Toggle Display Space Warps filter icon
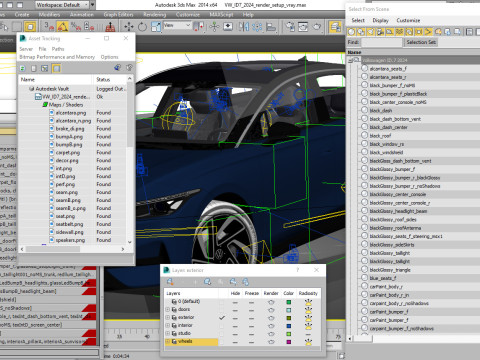 coord(399,32)
